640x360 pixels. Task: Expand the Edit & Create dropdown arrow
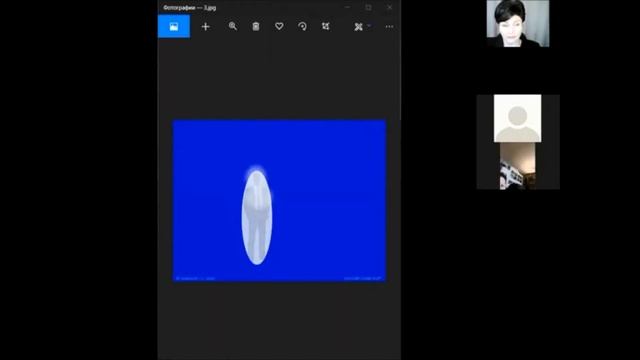coord(369,26)
